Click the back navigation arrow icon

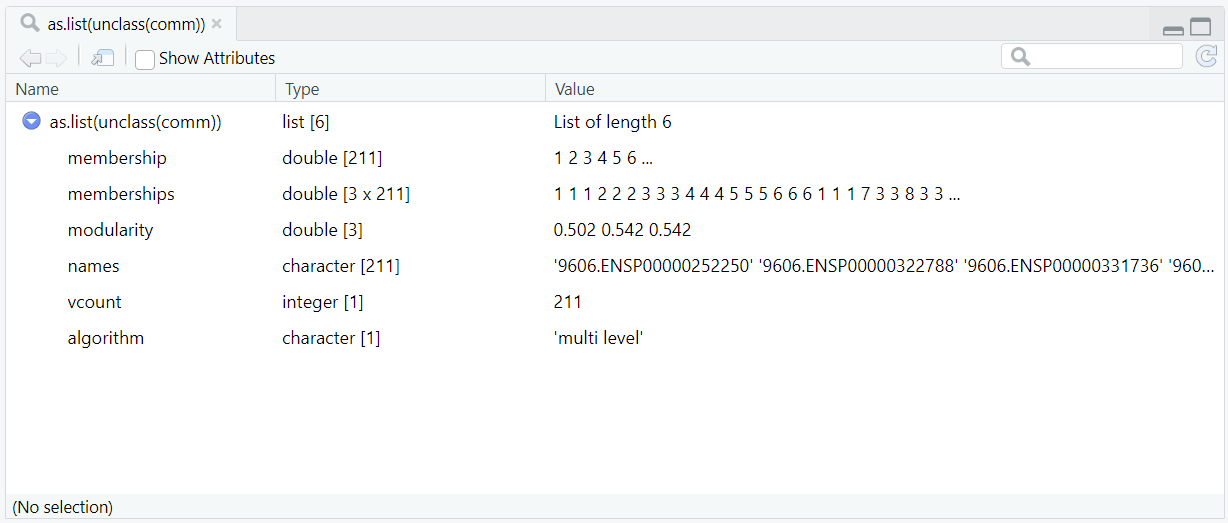30,58
